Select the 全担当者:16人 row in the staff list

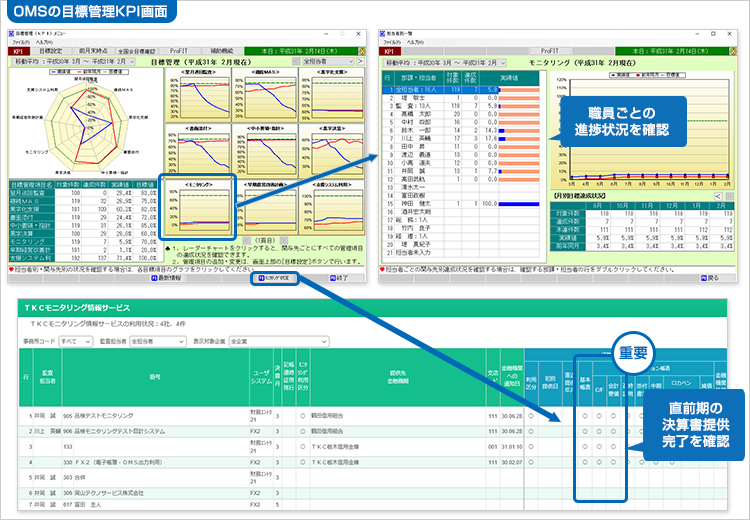[461, 89]
